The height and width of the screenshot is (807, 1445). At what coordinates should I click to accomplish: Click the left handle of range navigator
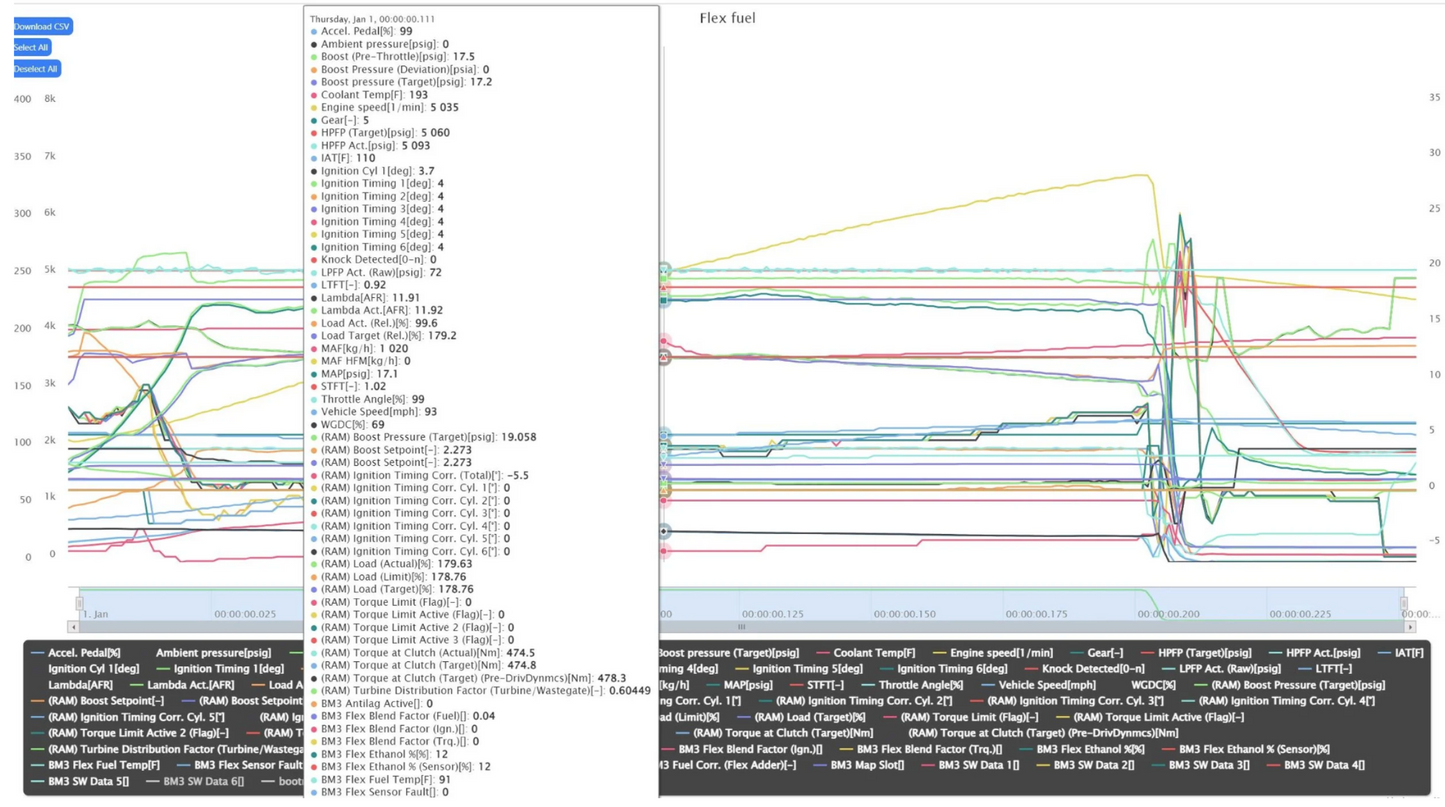tap(80, 603)
